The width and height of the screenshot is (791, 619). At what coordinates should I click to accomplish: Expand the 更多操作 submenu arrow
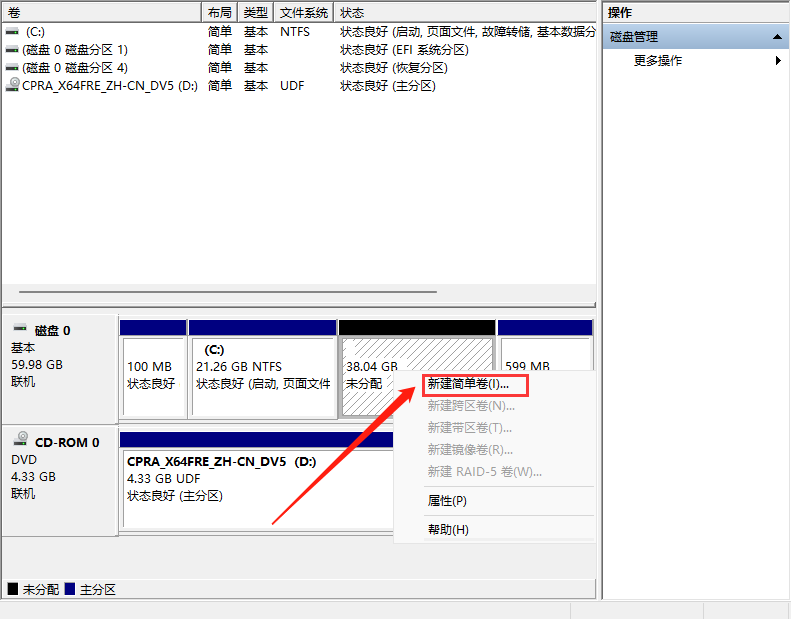coord(778,61)
